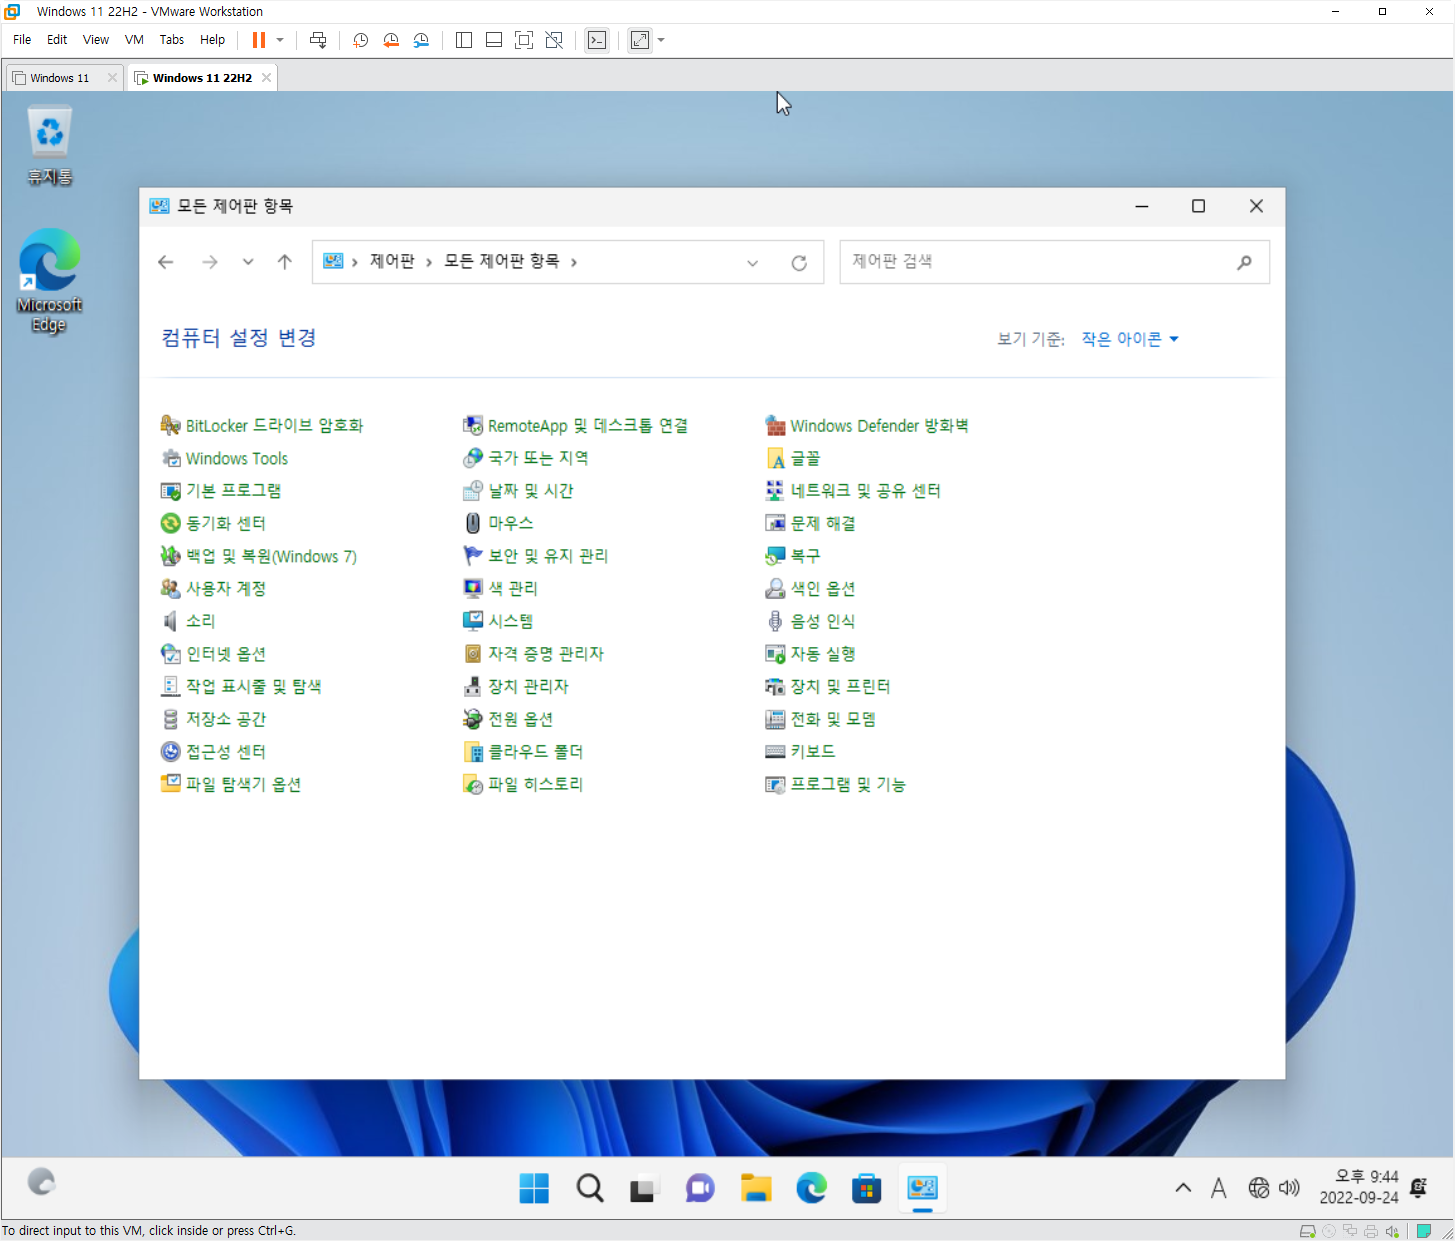The height and width of the screenshot is (1241, 1455).
Task: Open Microsoft Store on taskbar
Action: coord(866,1188)
